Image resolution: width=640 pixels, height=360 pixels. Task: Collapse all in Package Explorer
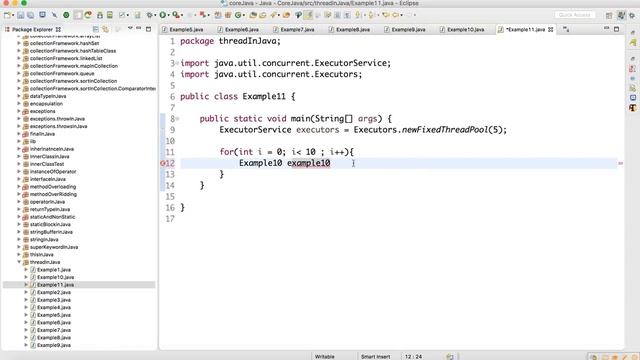tap(96, 29)
